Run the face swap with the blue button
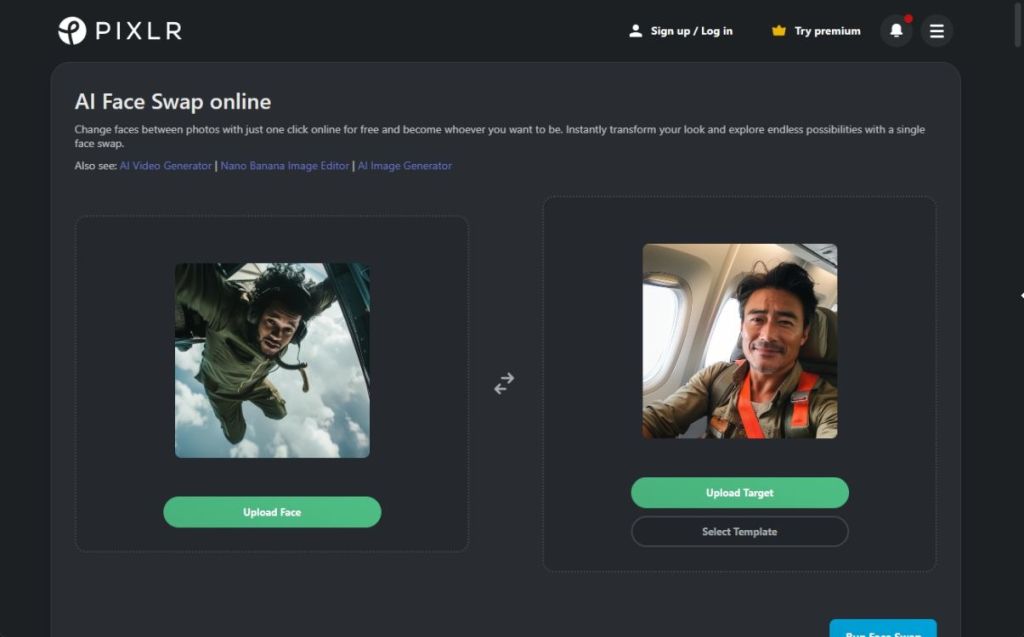The image size is (1024, 637). [882, 629]
